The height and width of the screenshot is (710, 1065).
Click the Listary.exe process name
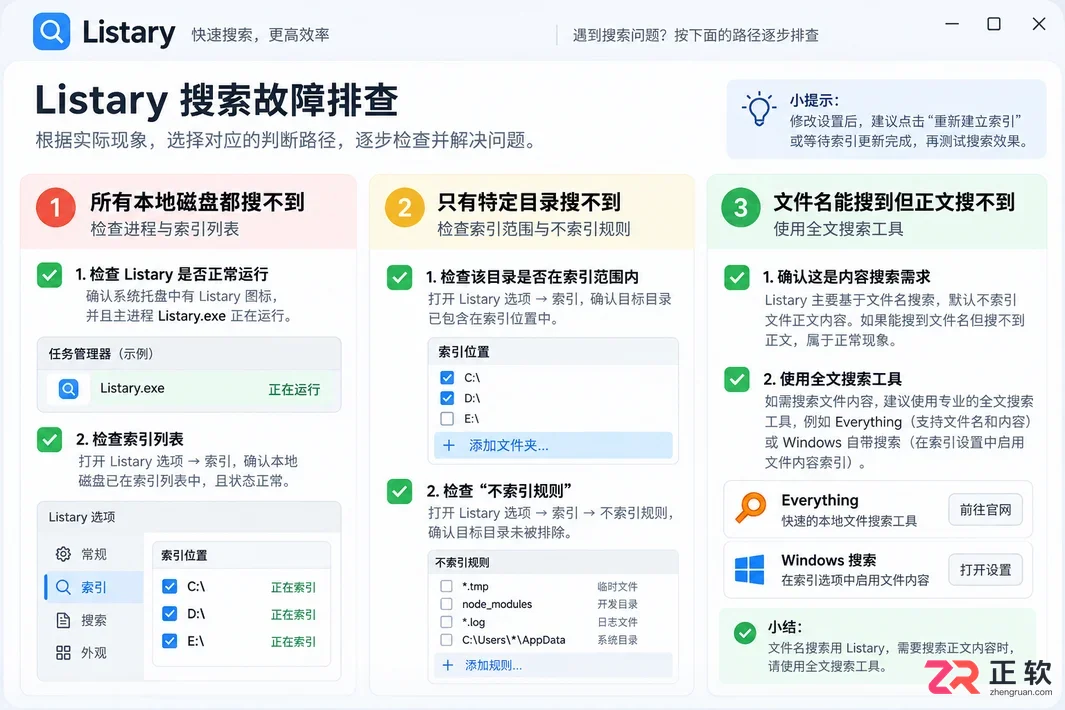click(132, 388)
